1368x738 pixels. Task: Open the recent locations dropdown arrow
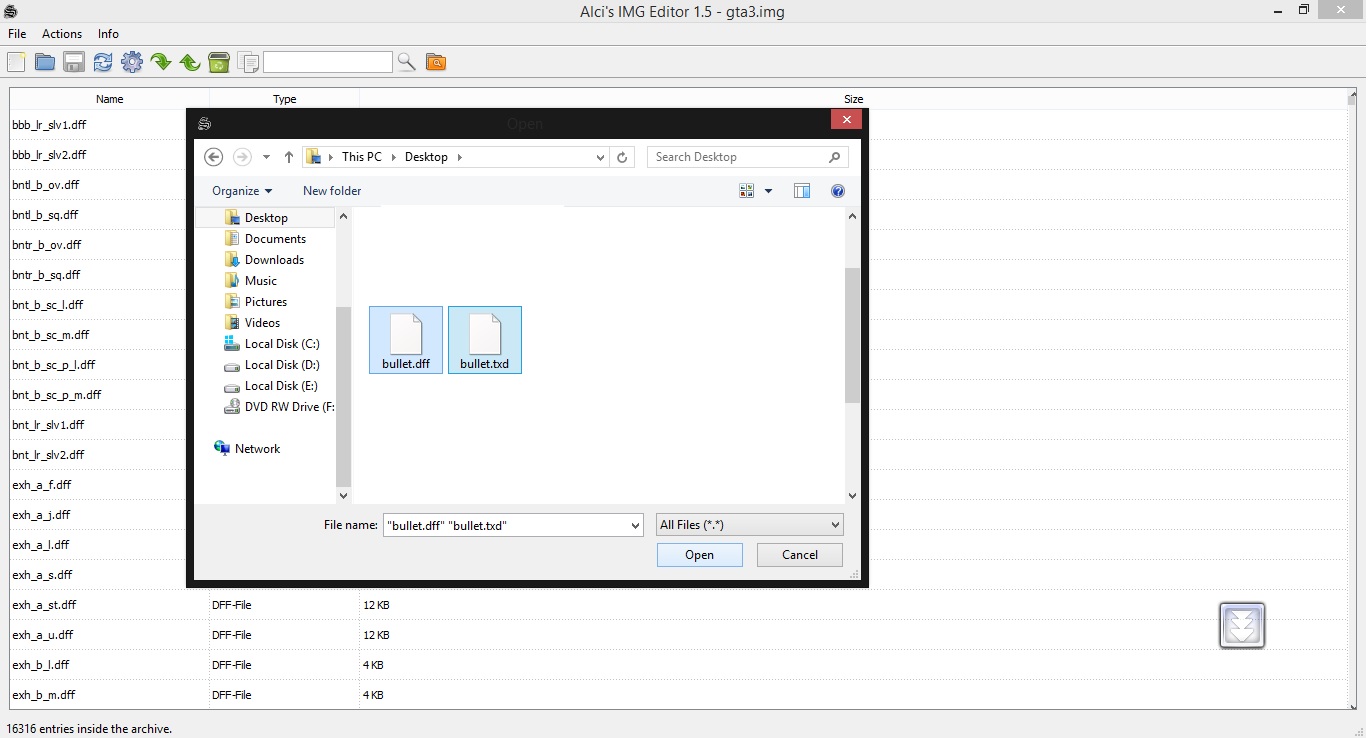click(266, 157)
